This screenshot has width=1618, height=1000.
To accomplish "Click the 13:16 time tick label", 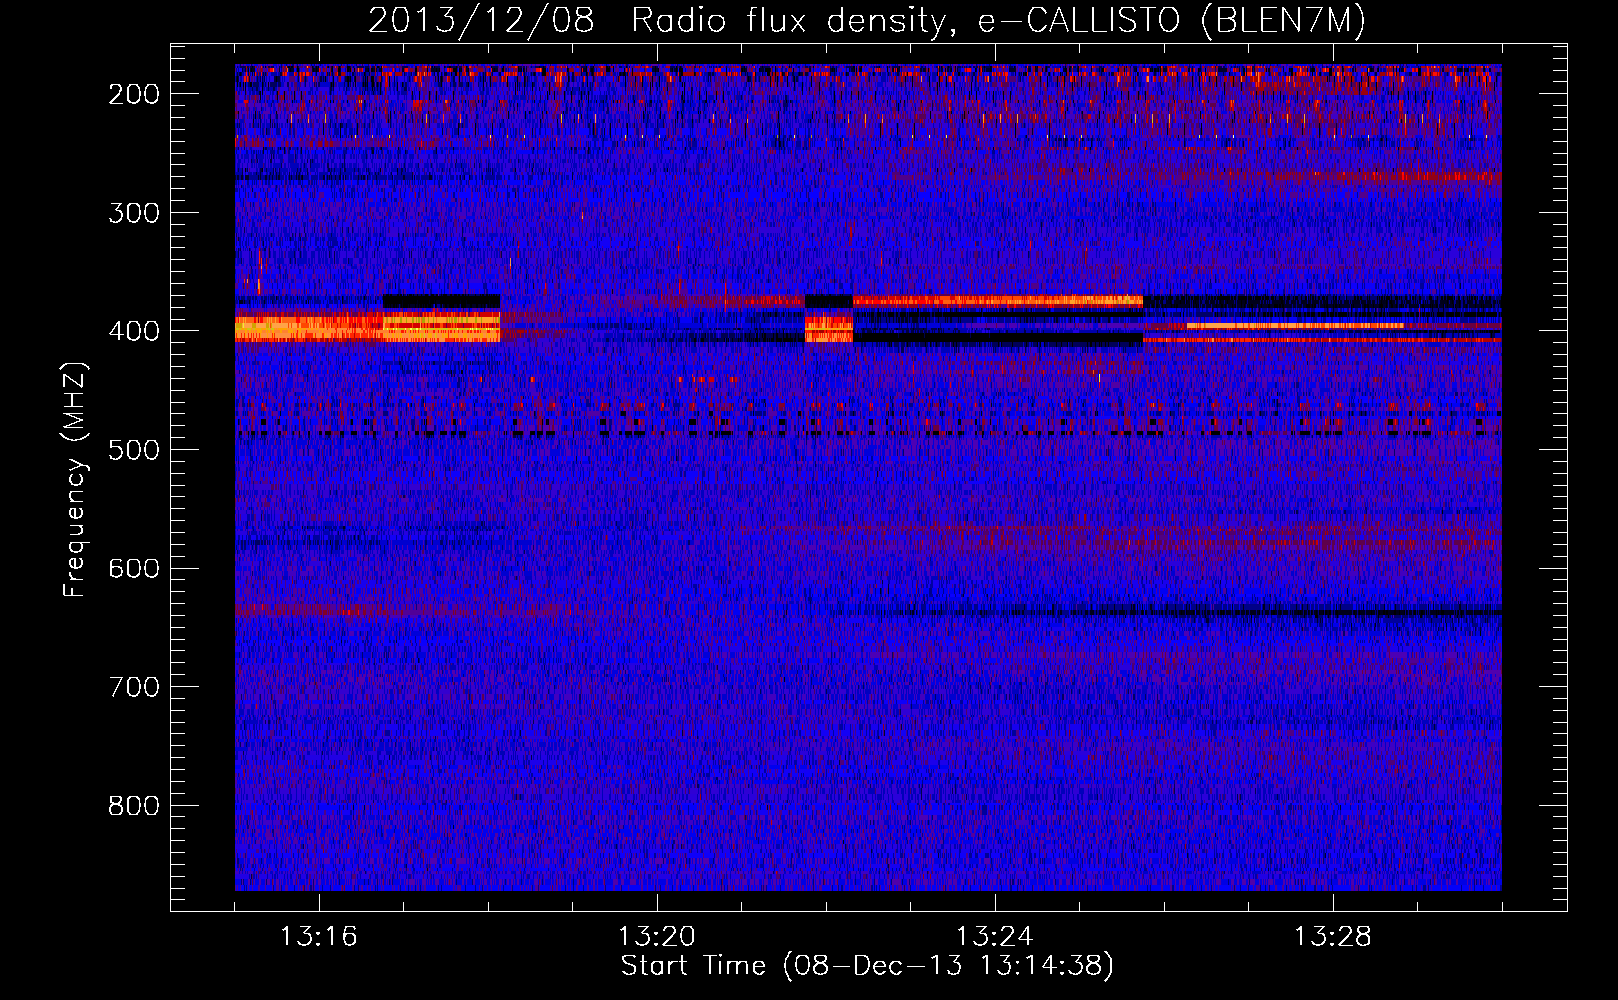I will pyautogui.click(x=319, y=937).
